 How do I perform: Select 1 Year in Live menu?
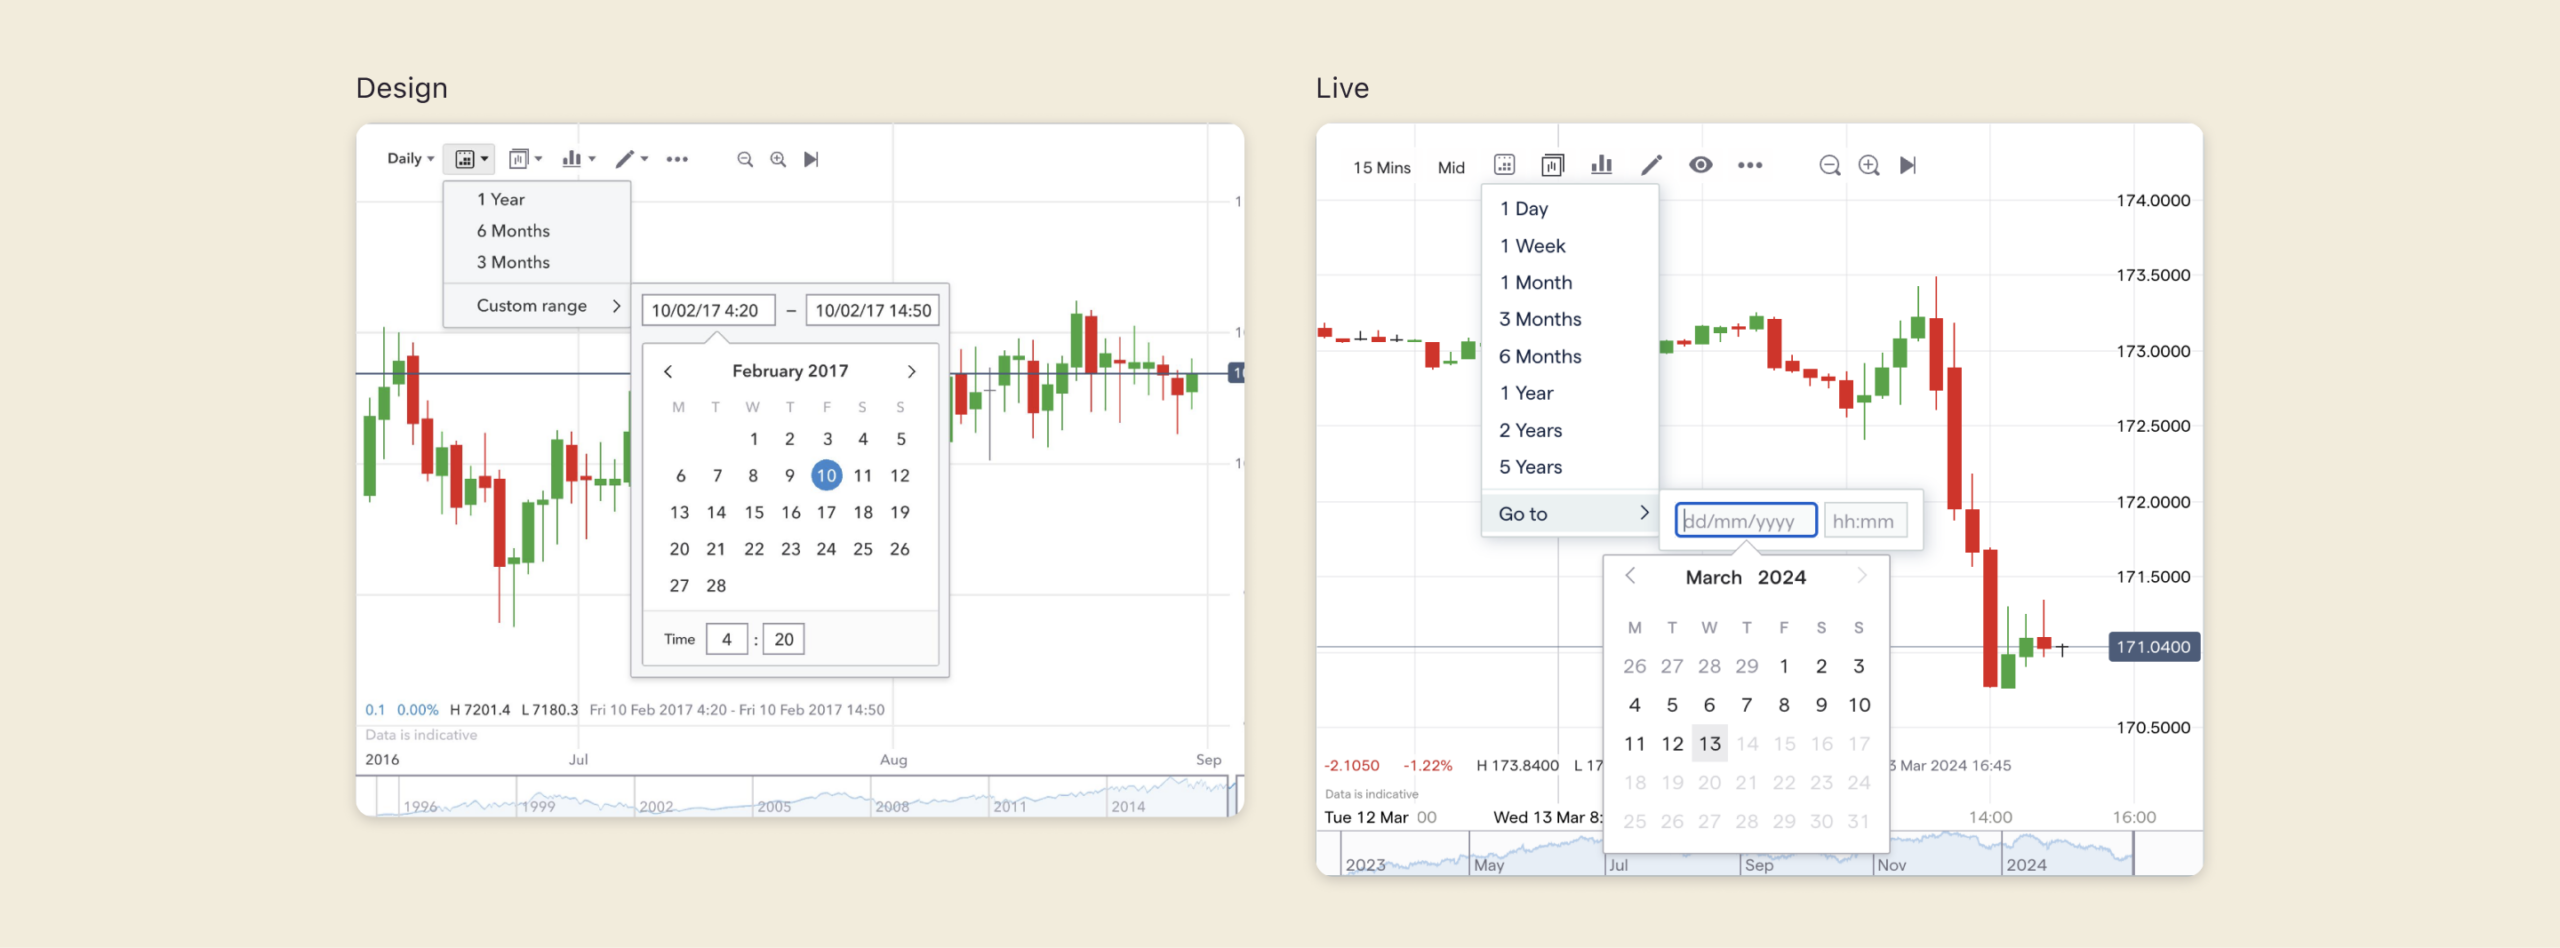1570,393
